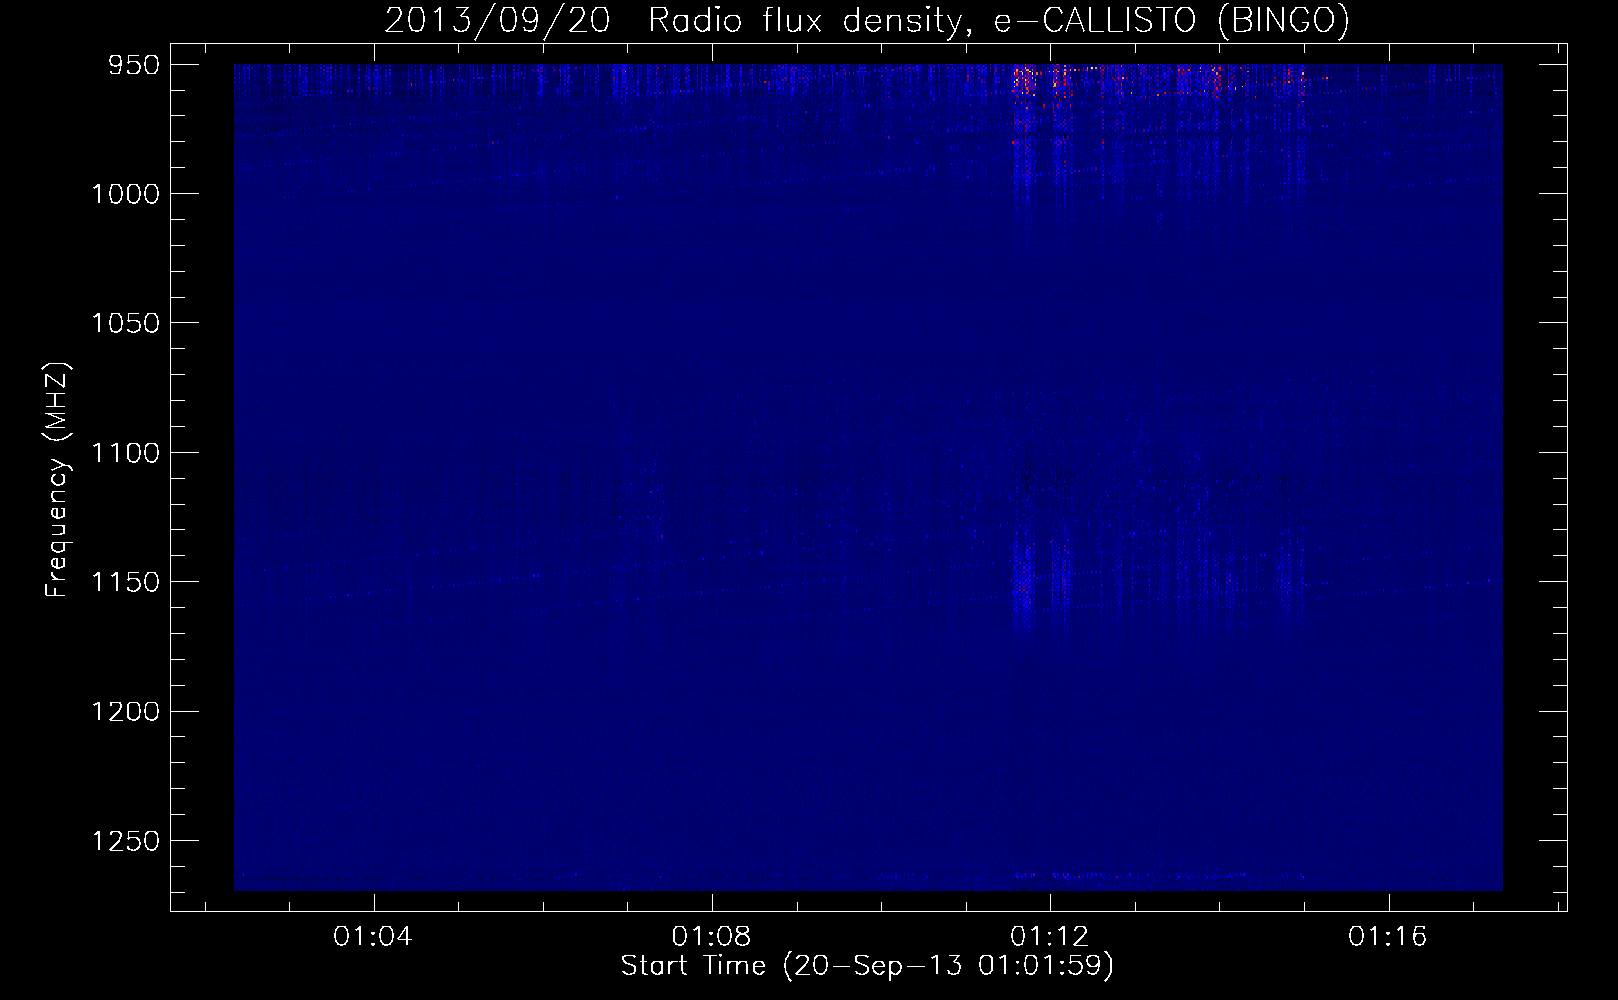Screen dimensions: 1618x1000
Task: Click the 01:04 time tick label
Action: pos(373,936)
